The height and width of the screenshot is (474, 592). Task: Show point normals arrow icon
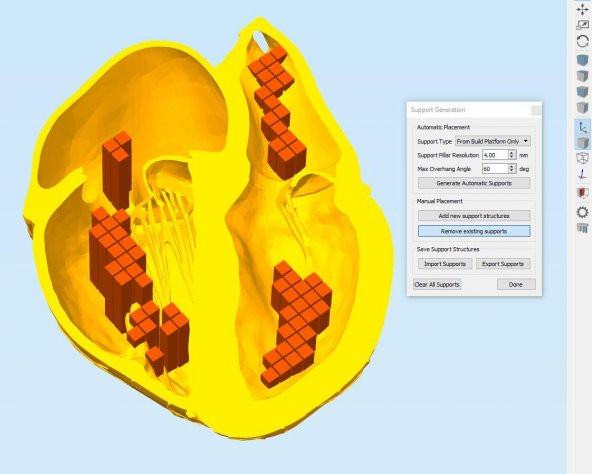[x=583, y=175]
